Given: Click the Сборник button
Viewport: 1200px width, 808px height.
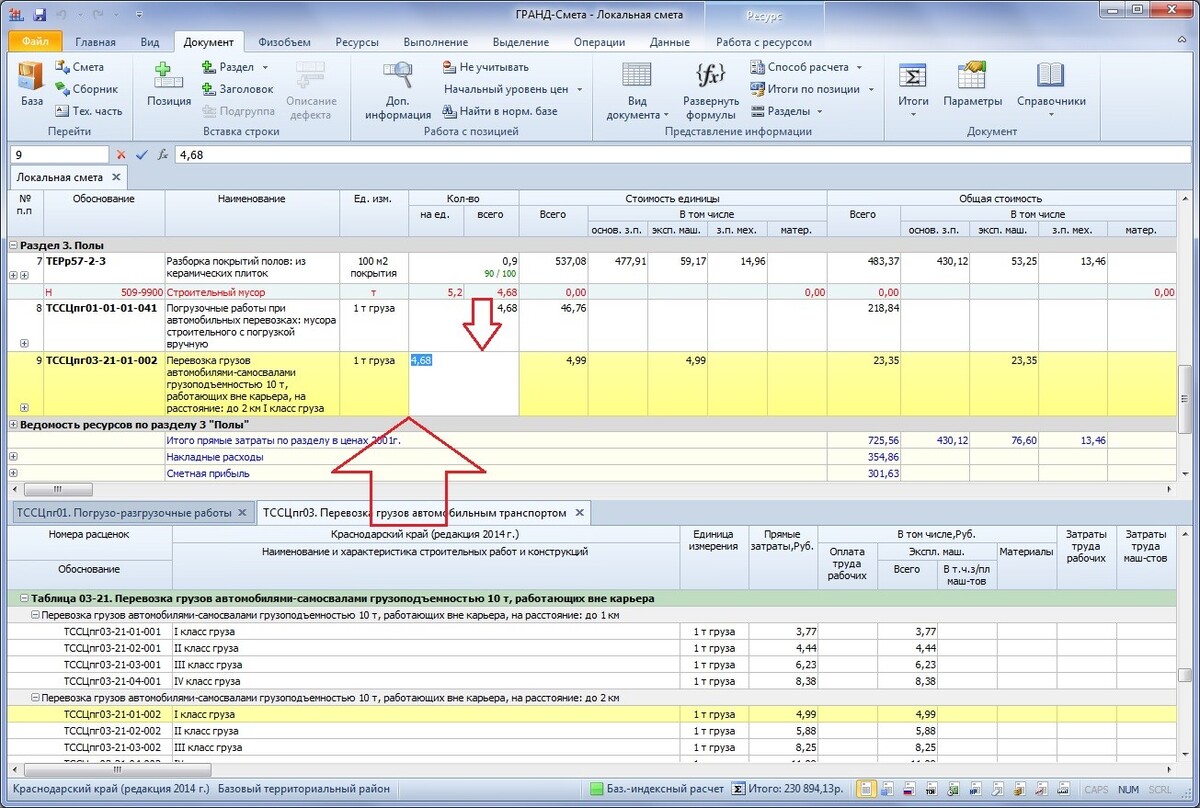Looking at the screenshot, I should point(86,89).
